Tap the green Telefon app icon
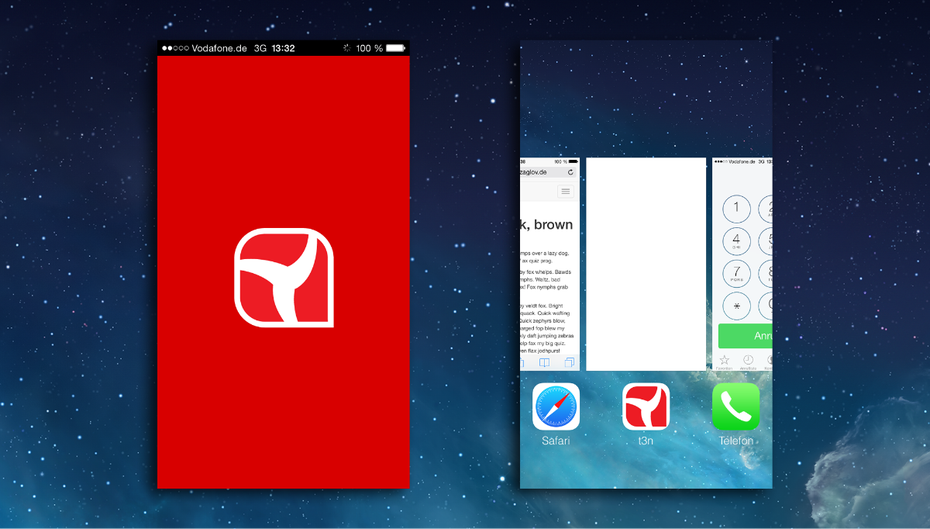 click(736, 406)
